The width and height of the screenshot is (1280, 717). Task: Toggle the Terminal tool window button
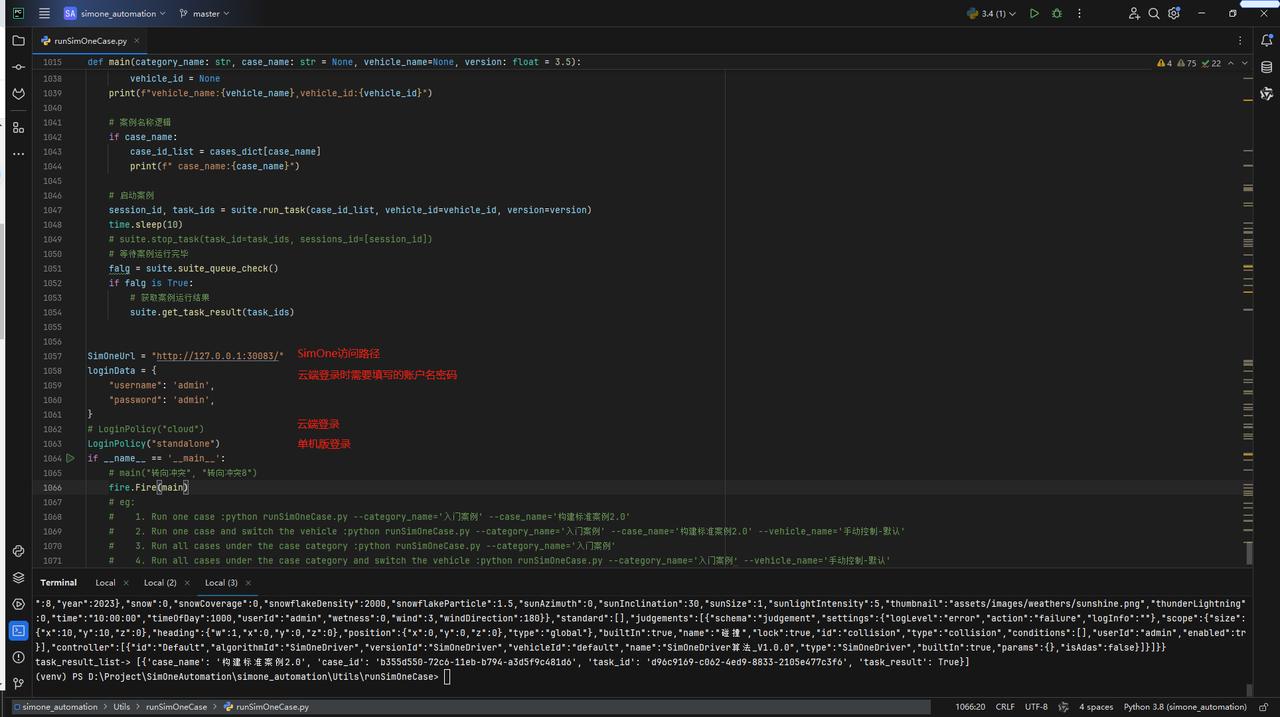pyautogui.click(x=18, y=630)
